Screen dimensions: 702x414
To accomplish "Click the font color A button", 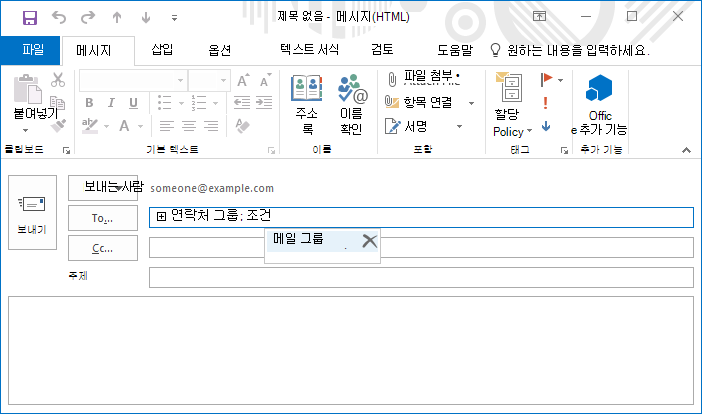I will (x=124, y=126).
